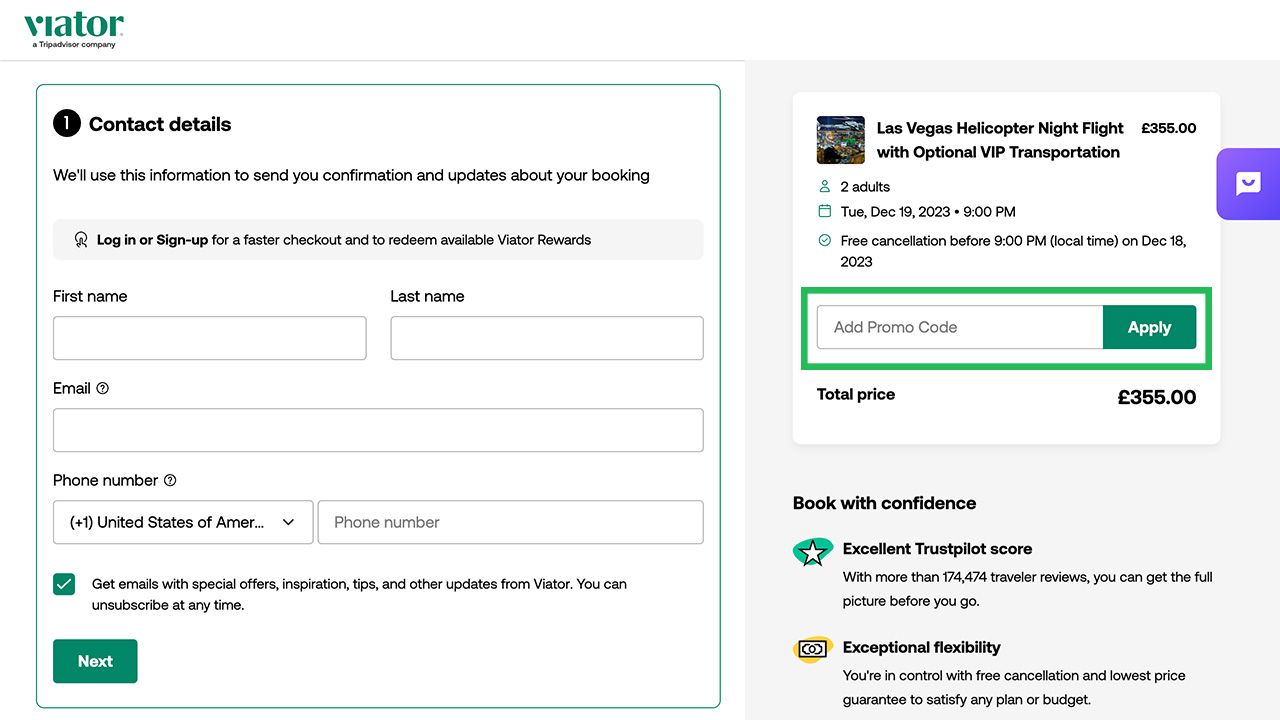This screenshot has width=1280, height=720.
Task: Click the Log in or Sign-up link
Action: pos(152,240)
